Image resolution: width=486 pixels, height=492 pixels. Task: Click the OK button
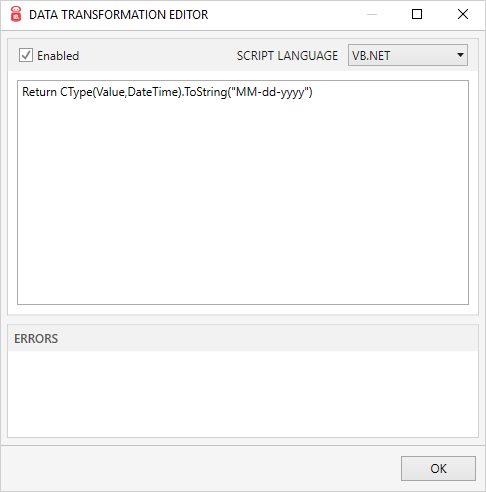[438, 468]
